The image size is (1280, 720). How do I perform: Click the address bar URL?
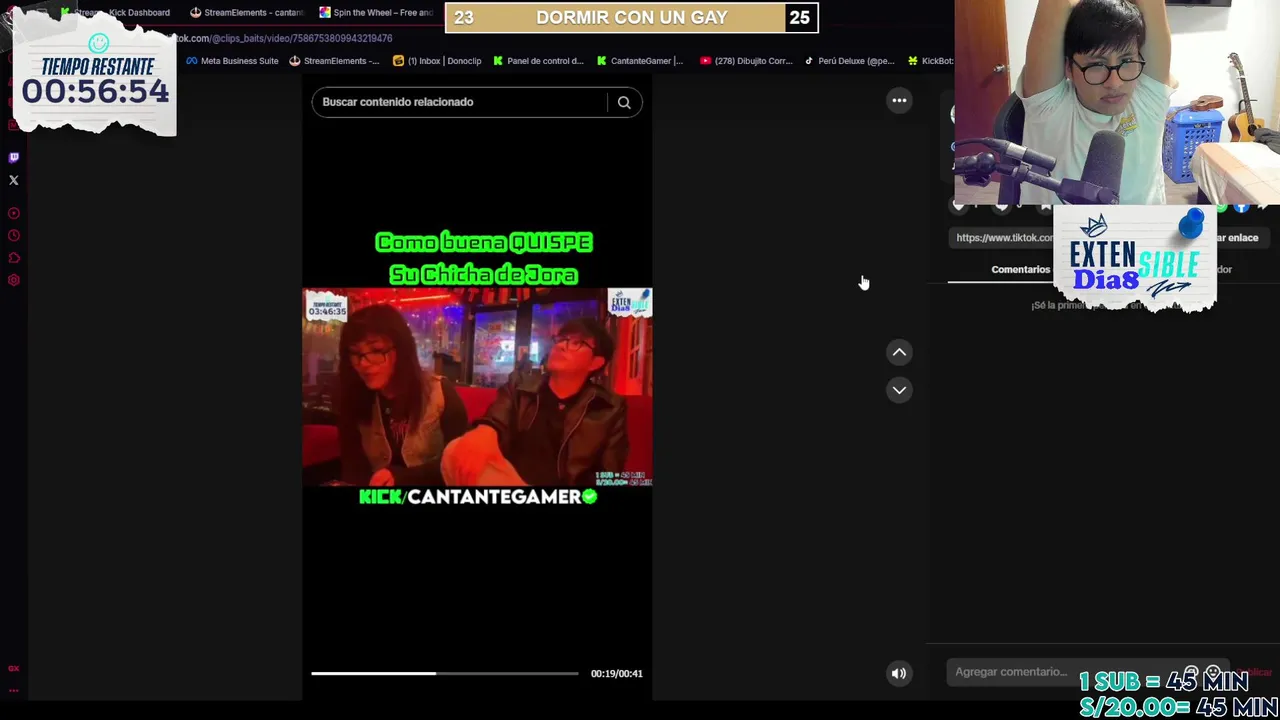(x=285, y=38)
